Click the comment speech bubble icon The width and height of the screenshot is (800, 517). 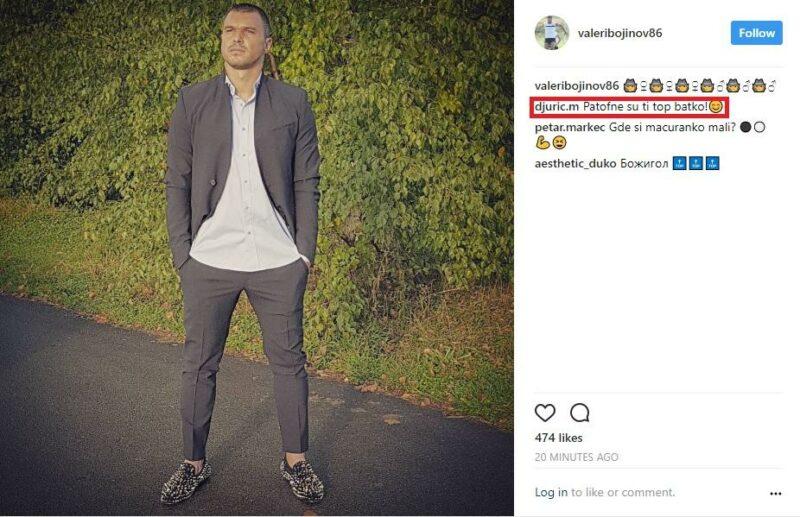click(579, 413)
